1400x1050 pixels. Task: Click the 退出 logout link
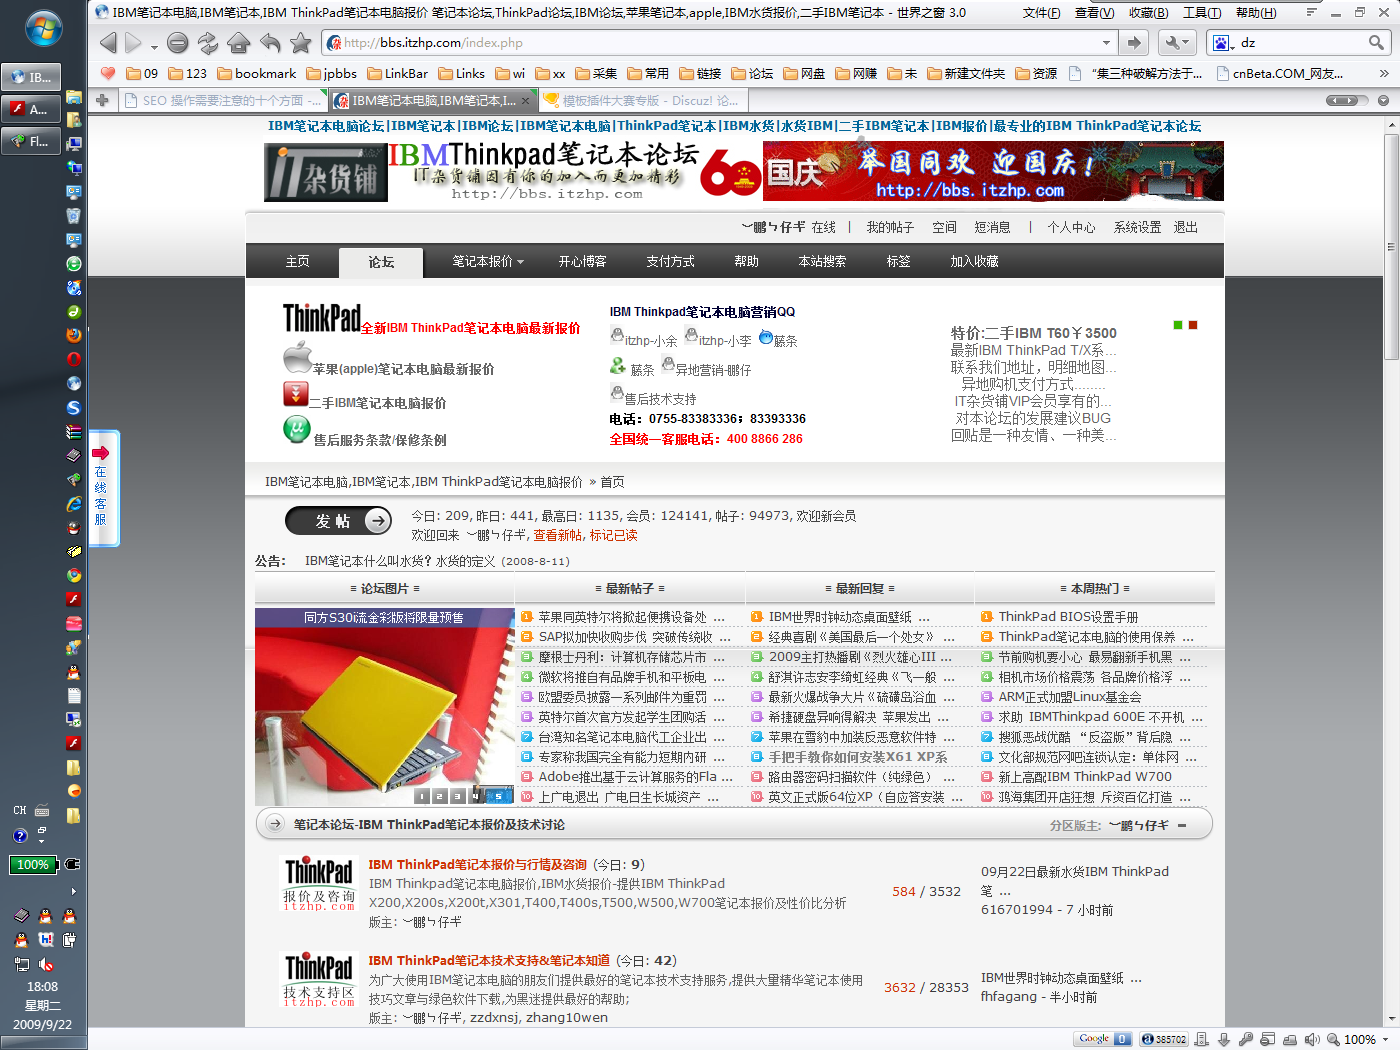(x=1186, y=227)
